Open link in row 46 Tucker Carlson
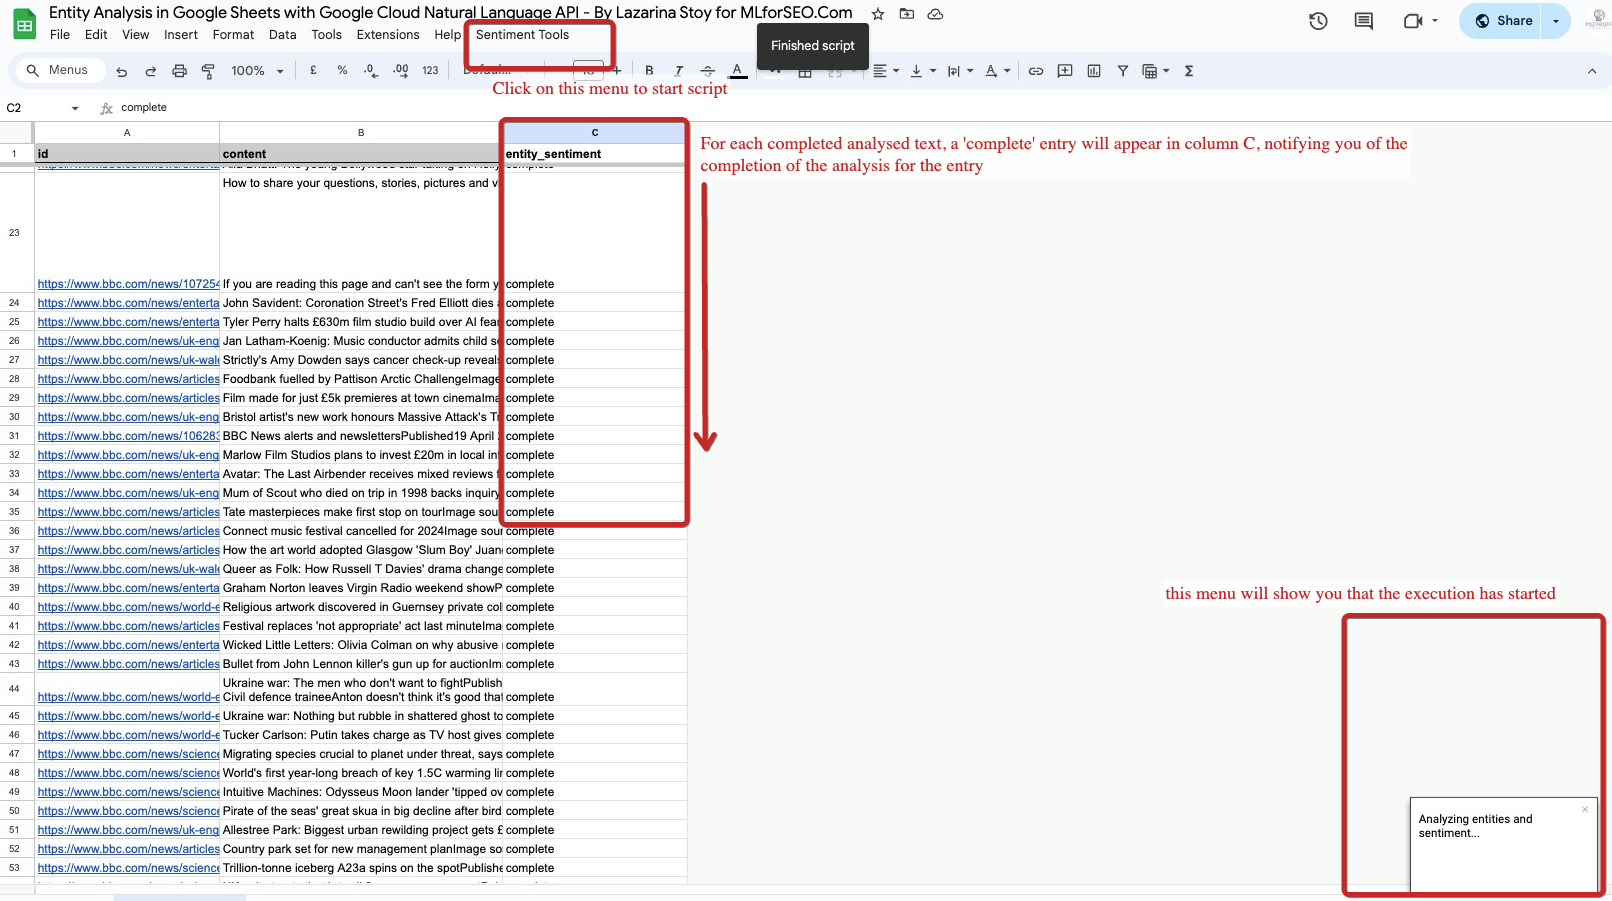1612x901 pixels. coord(128,735)
